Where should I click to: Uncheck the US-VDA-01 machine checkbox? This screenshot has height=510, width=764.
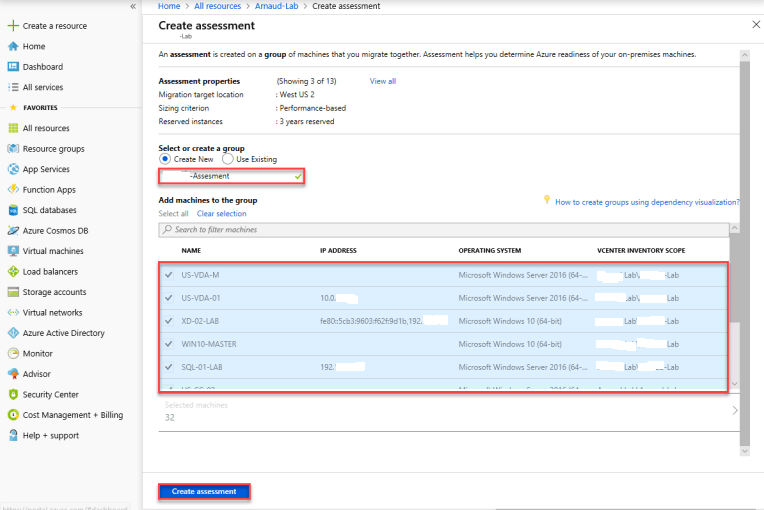pos(169,298)
